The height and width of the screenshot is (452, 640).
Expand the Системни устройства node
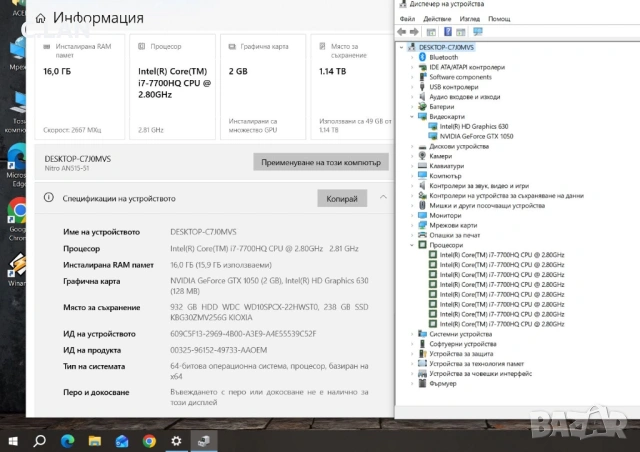pos(412,334)
